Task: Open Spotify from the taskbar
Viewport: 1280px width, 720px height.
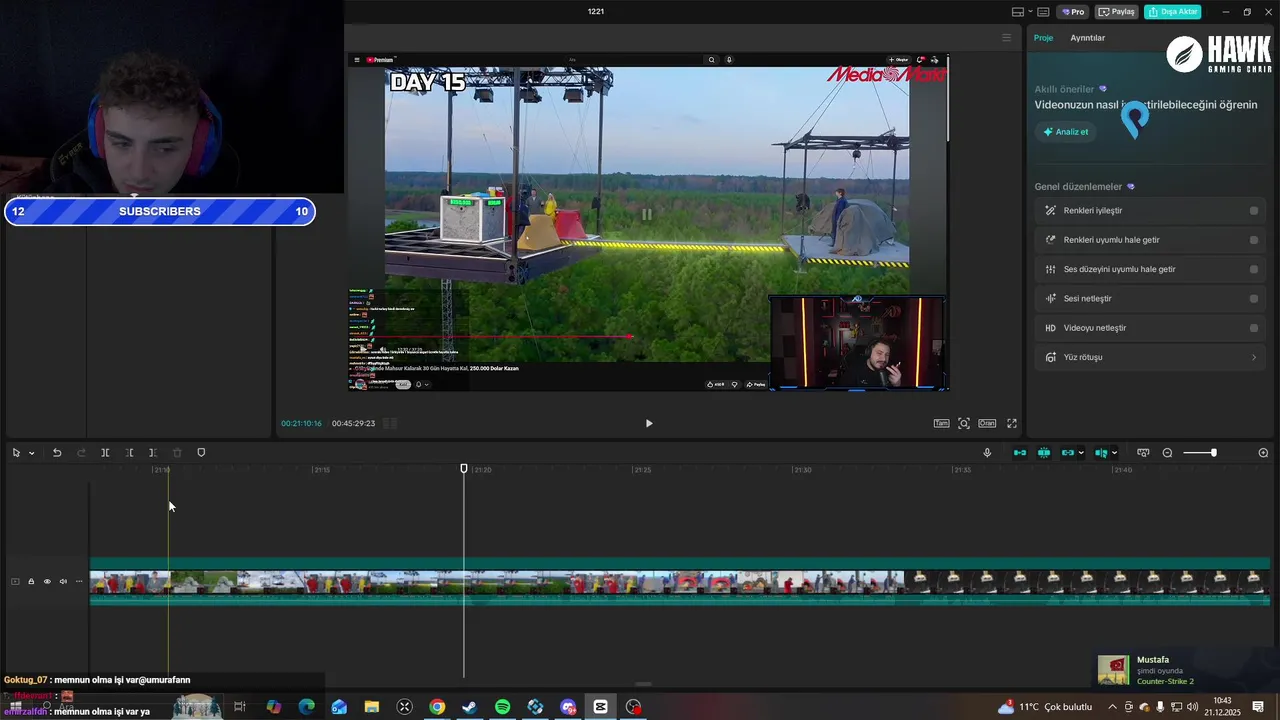Action: coord(503,707)
